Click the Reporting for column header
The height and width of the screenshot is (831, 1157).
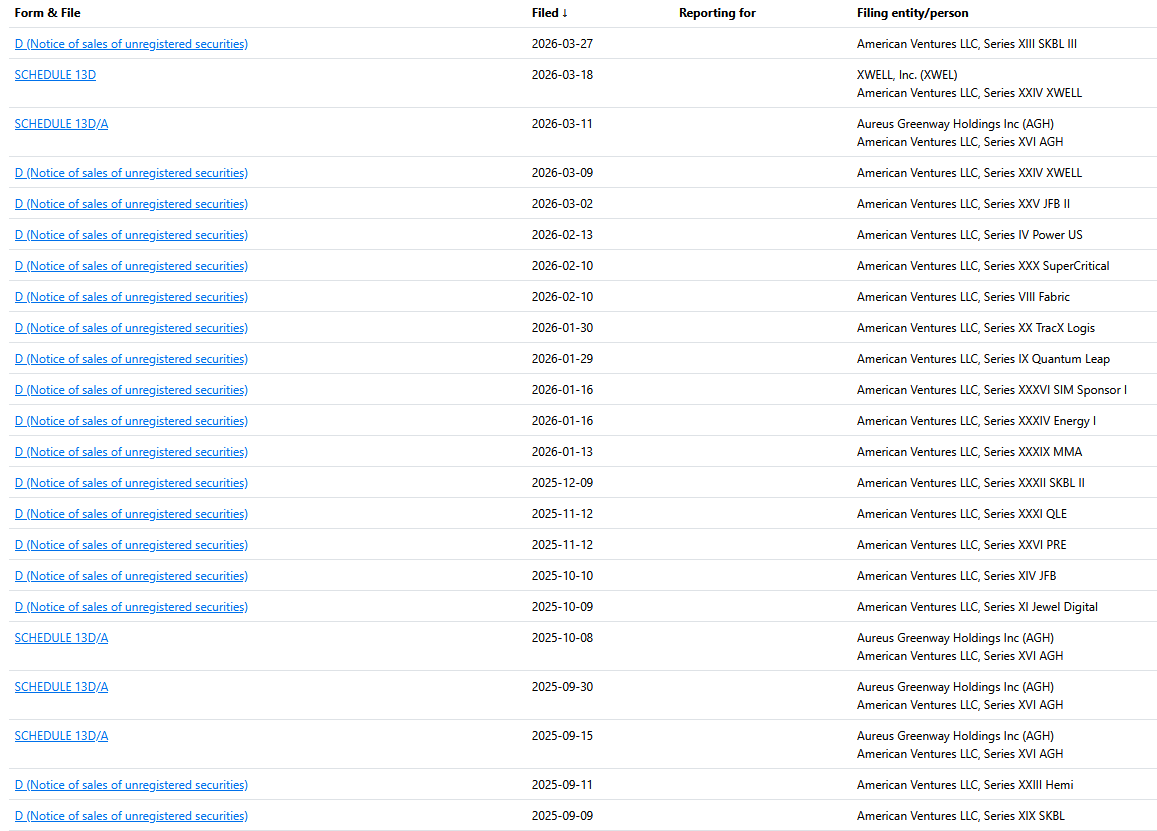pyautogui.click(x=717, y=13)
